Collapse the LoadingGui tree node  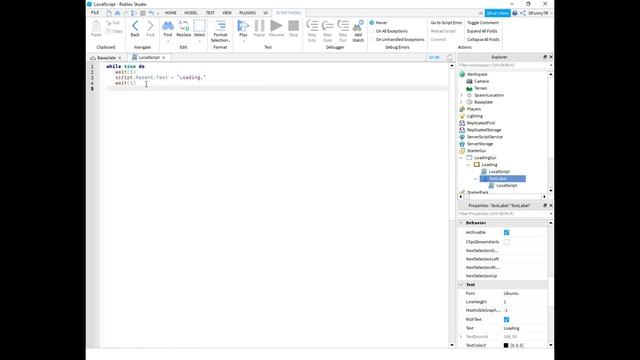point(462,158)
